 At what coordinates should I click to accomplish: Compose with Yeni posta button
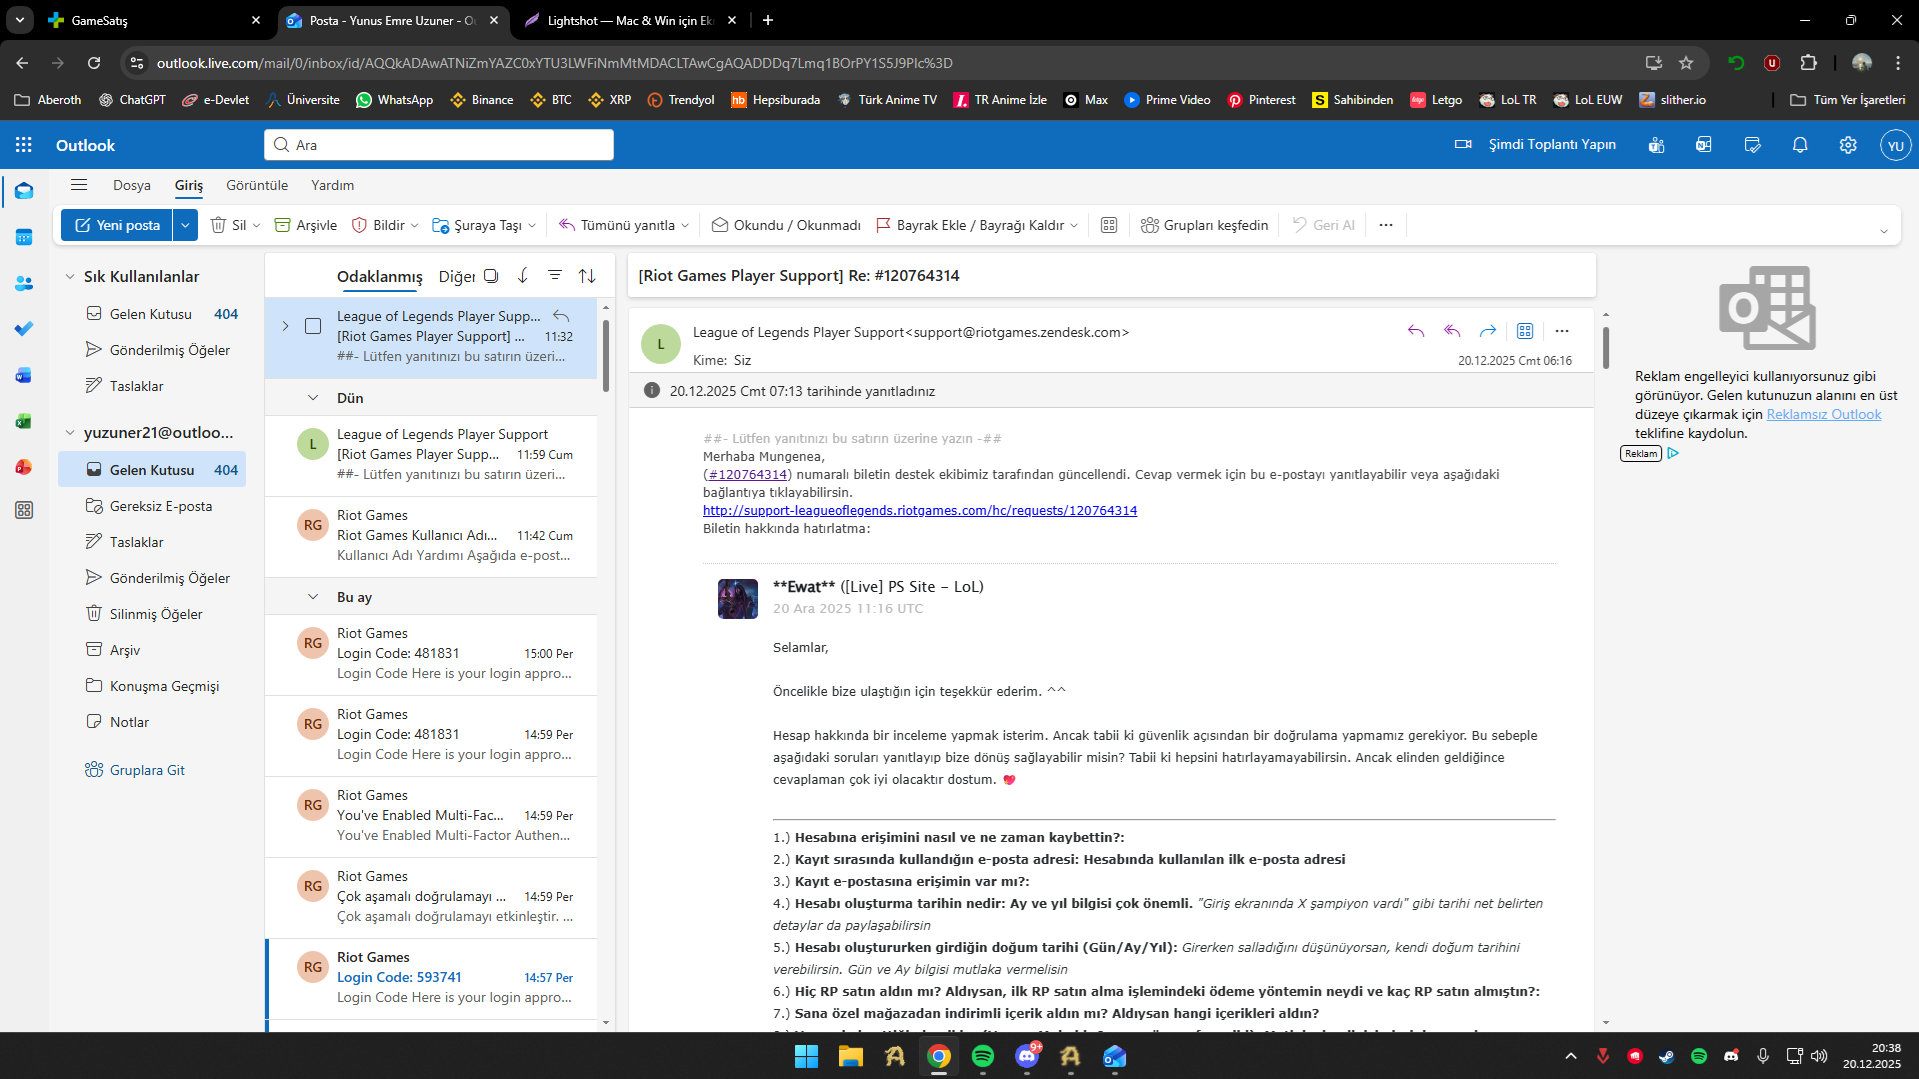tap(117, 225)
